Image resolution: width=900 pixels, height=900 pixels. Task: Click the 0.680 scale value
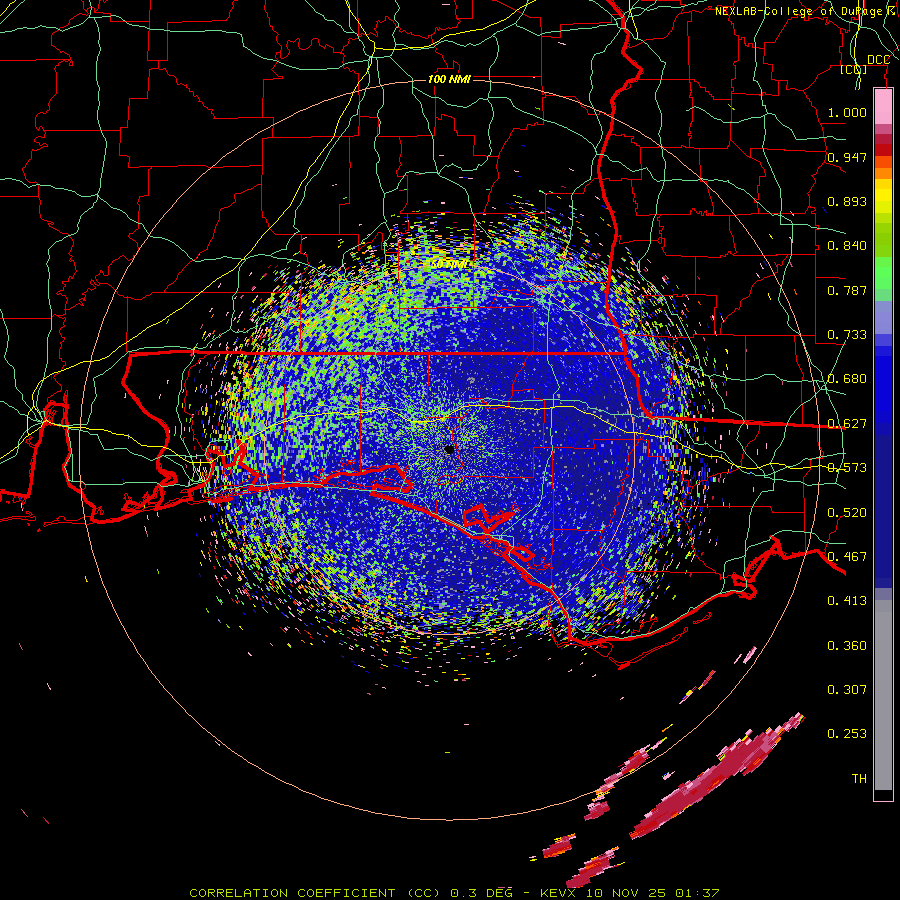point(847,379)
